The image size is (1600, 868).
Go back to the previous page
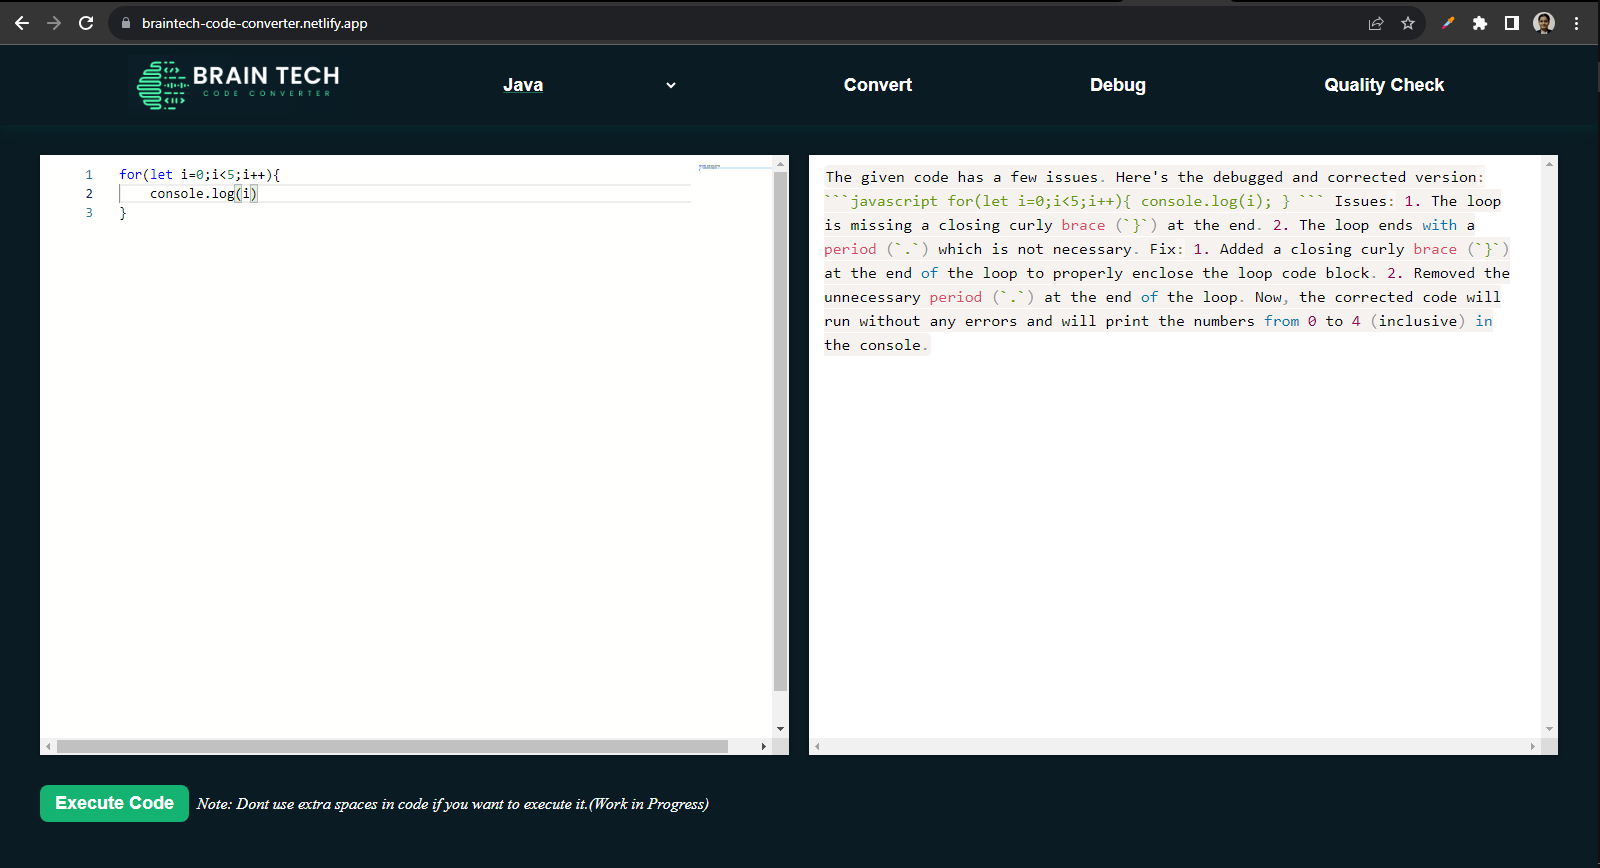[x=22, y=23]
